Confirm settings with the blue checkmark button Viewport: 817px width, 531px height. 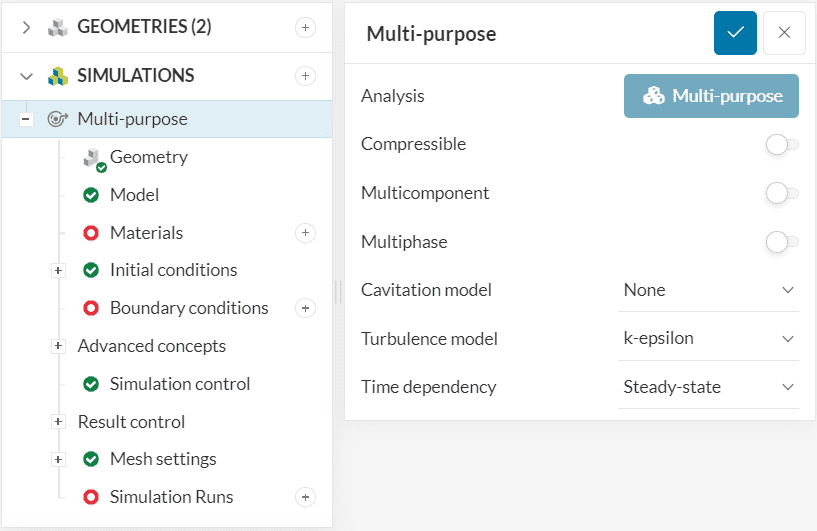click(735, 33)
